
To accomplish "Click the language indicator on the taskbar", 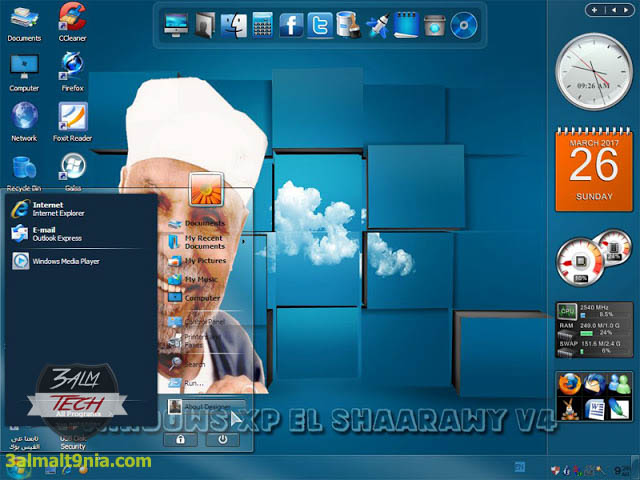I will [520, 467].
